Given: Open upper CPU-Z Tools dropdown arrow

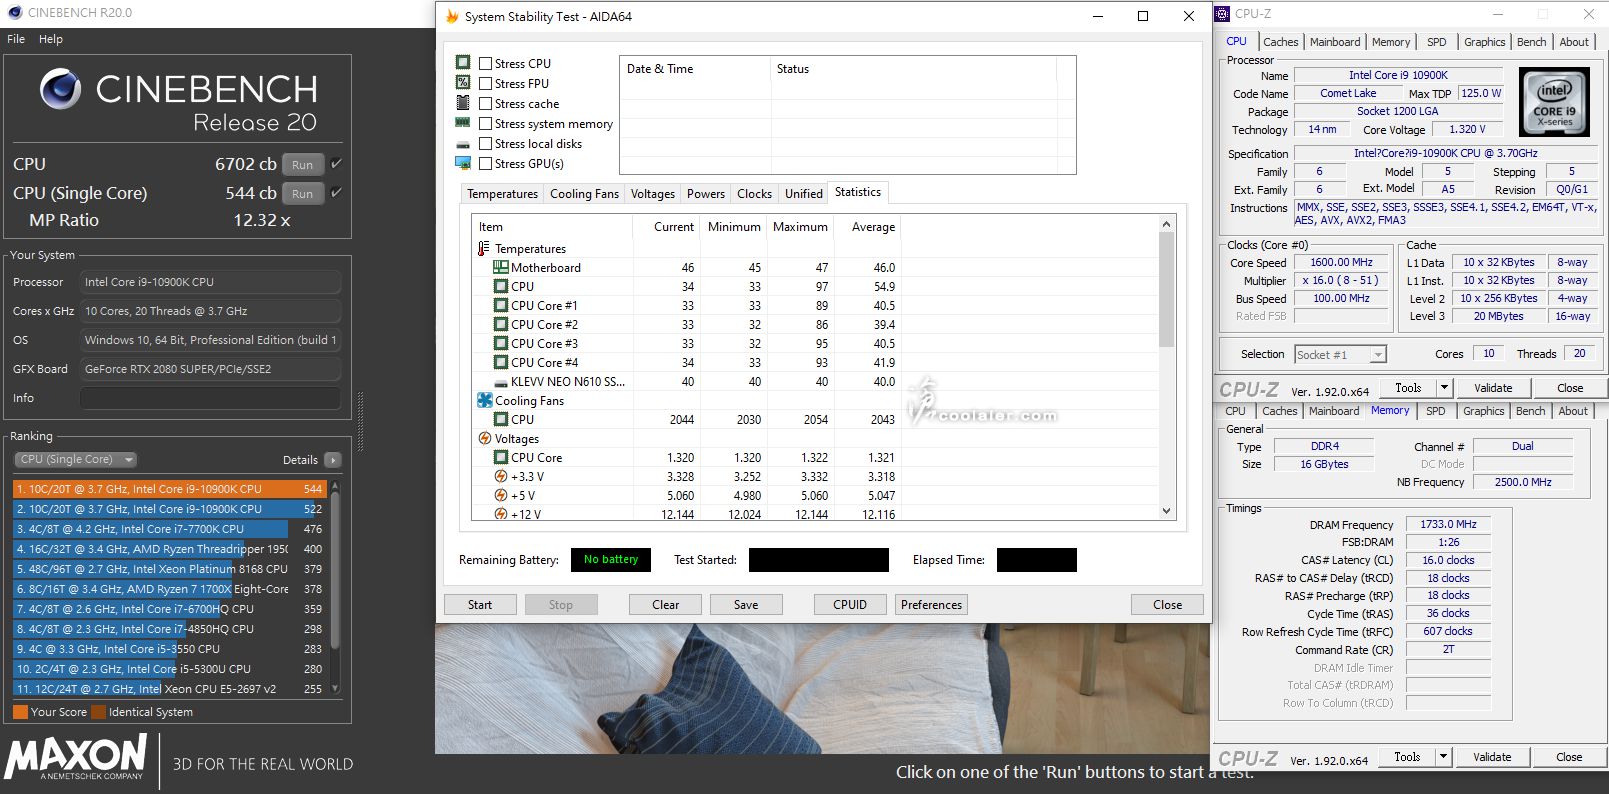Looking at the screenshot, I should [1444, 388].
